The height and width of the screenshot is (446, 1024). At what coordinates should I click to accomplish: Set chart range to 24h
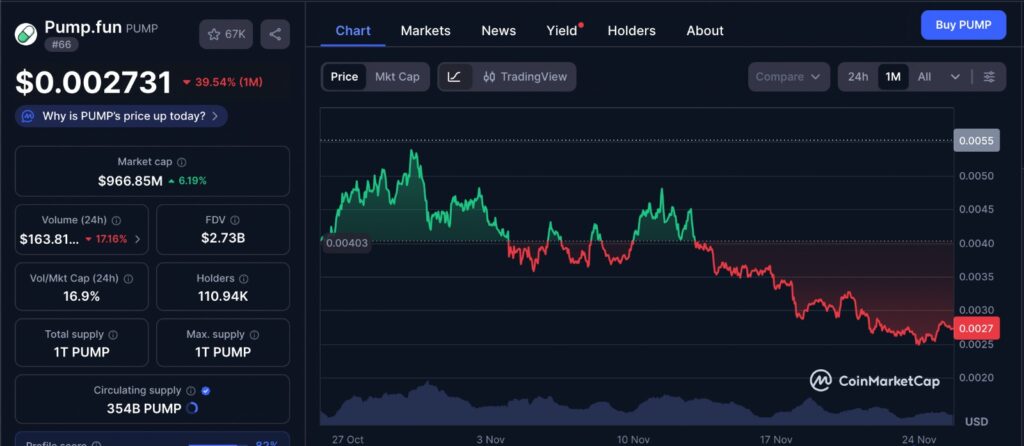(857, 76)
